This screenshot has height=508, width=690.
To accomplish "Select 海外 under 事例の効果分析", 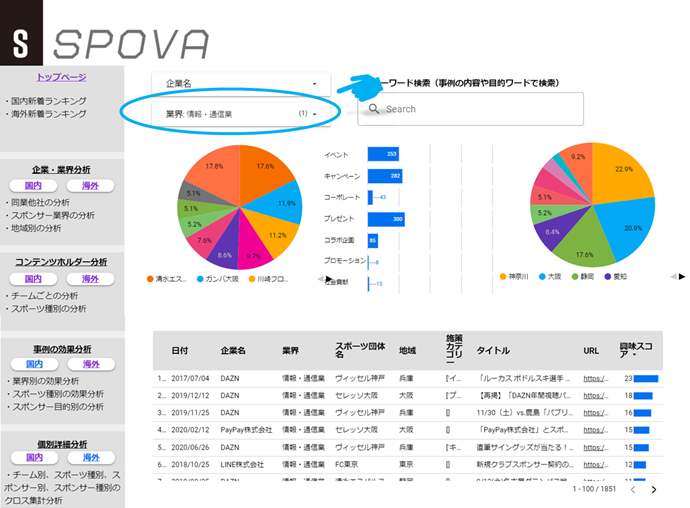I will tap(91, 364).
